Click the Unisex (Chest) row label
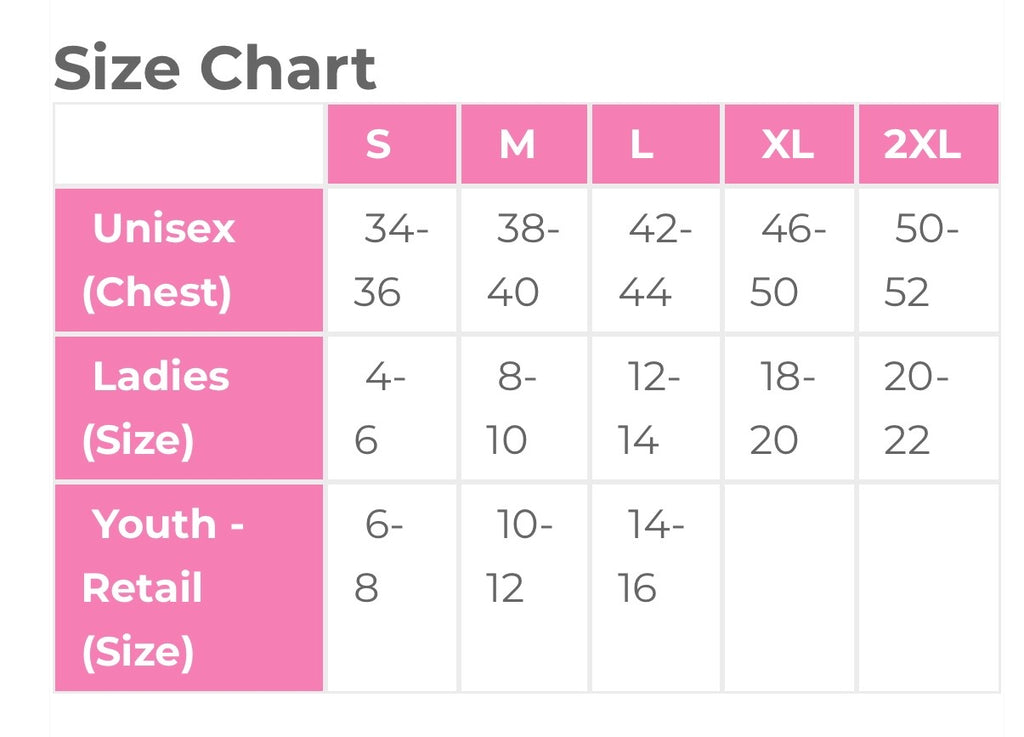 [189, 260]
